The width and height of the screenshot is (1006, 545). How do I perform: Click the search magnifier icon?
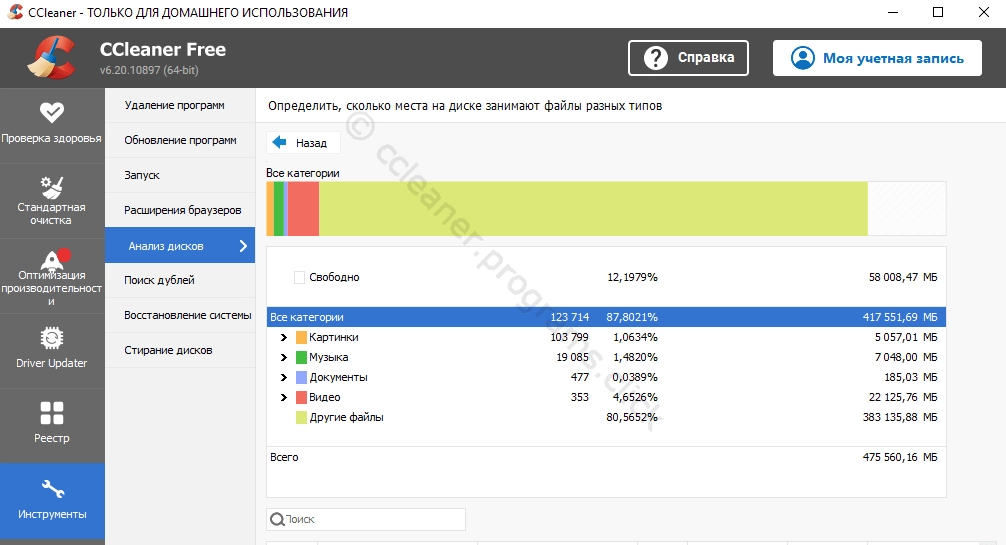[x=276, y=520]
